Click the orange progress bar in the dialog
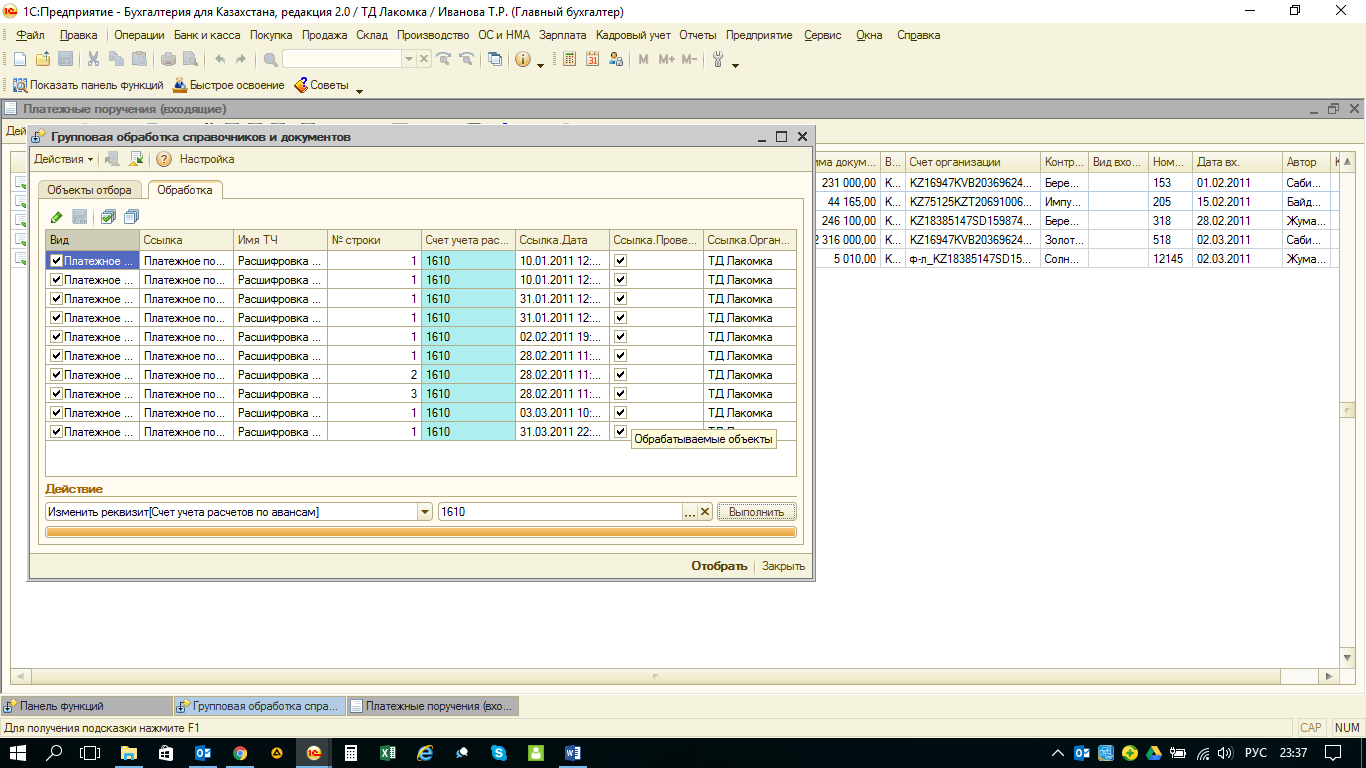Screen dimensions: 1366x768 click(x=421, y=533)
